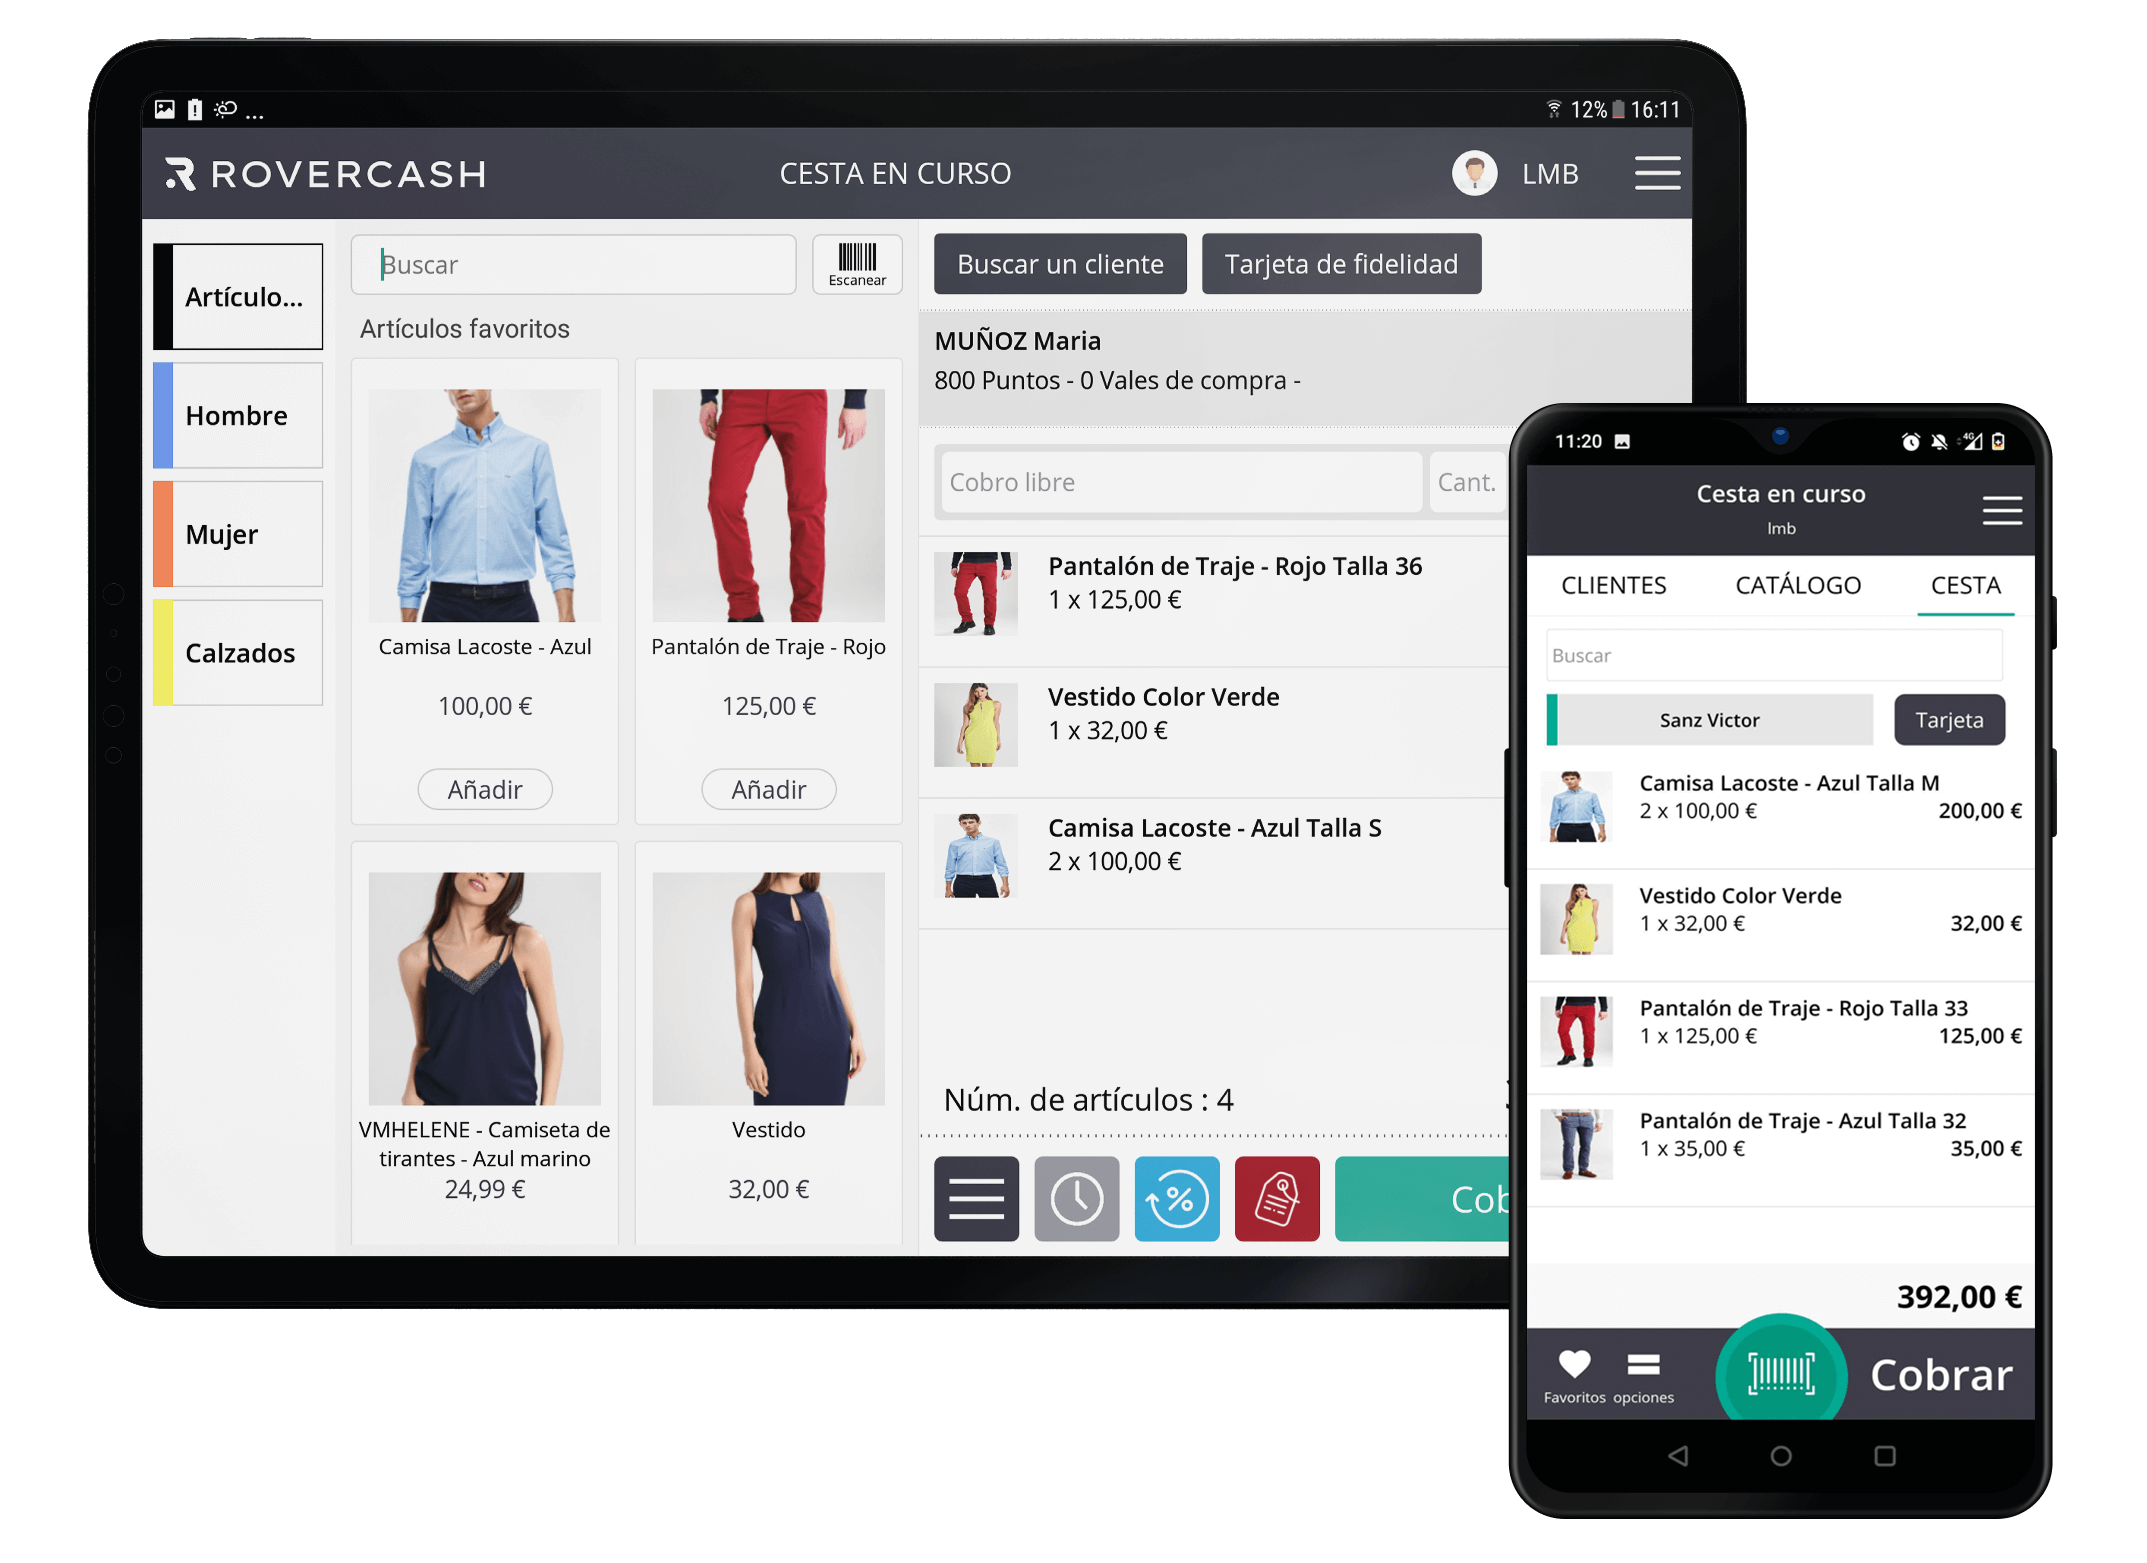This screenshot has width=2147, height=1563.
Task: Click Buscar un cliente button
Action: tap(1060, 264)
